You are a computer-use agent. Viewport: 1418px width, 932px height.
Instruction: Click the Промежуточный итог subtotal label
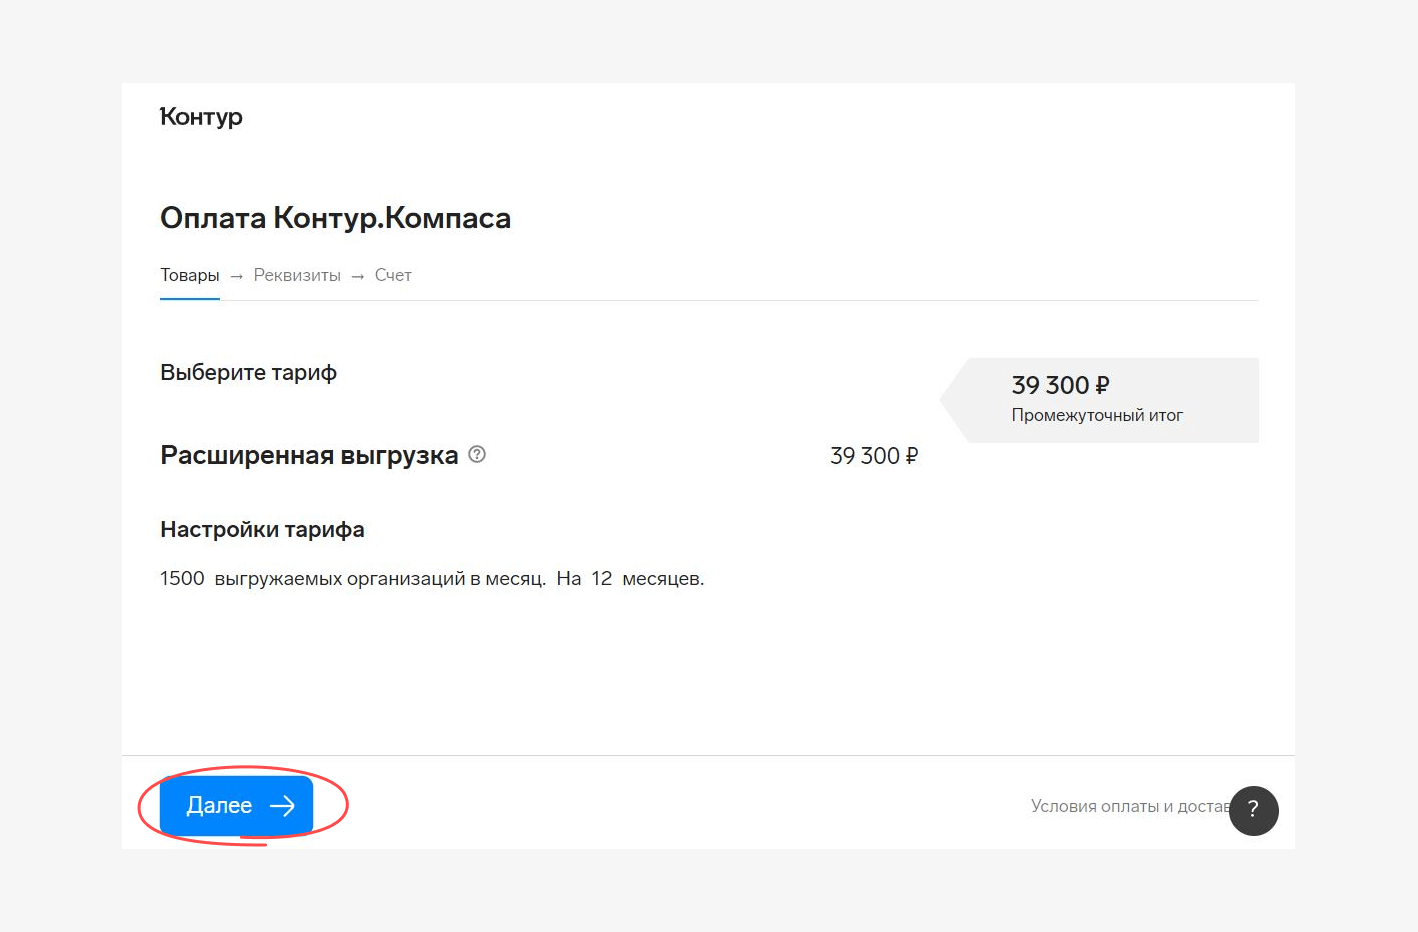tap(1097, 415)
